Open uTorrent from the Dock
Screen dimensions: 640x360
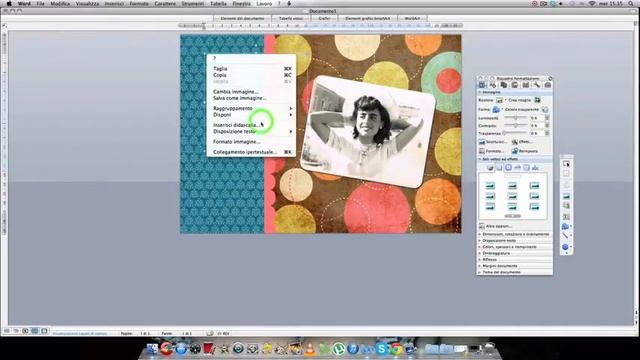[338, 349]
